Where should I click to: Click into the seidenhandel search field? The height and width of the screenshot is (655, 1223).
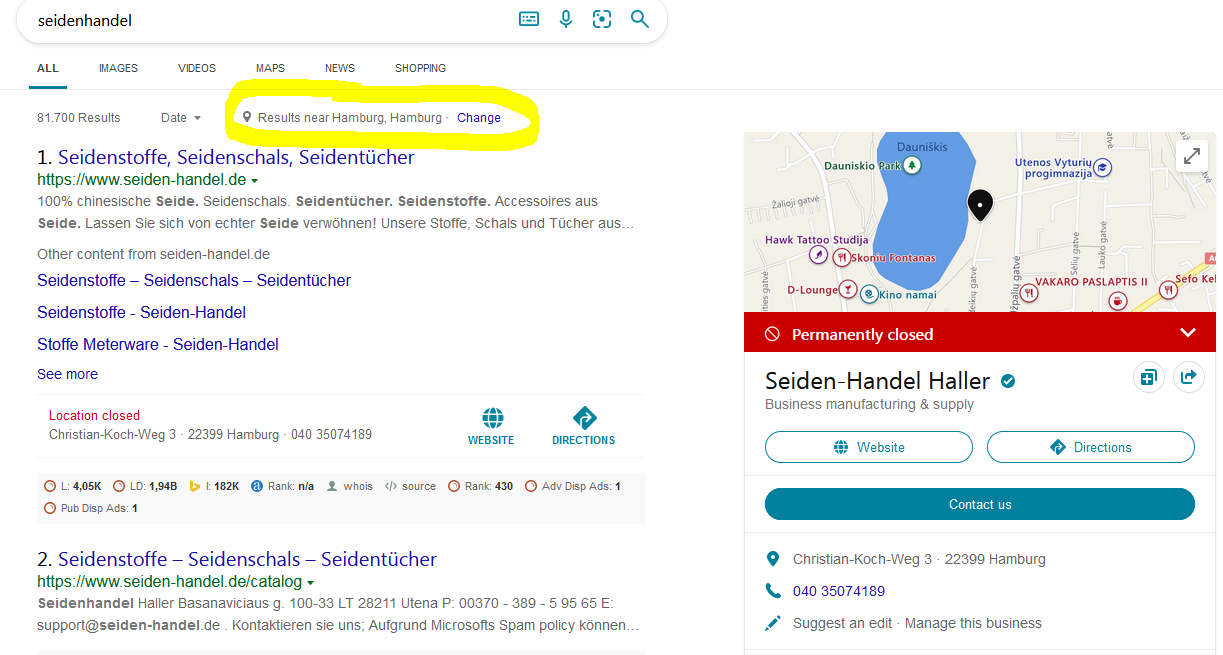(260, 20)
